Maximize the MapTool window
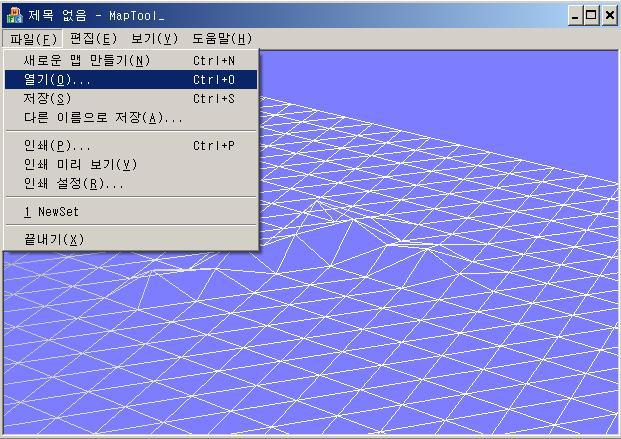Image resolution: width=621 pixels, height=439 pixels. tap(591, 16)
